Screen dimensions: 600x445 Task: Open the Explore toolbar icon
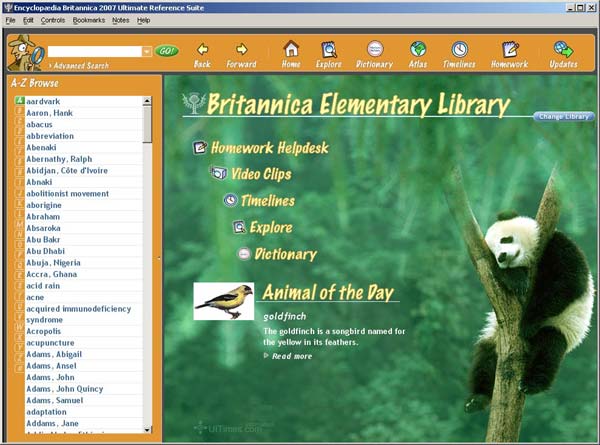click(329, 49)
